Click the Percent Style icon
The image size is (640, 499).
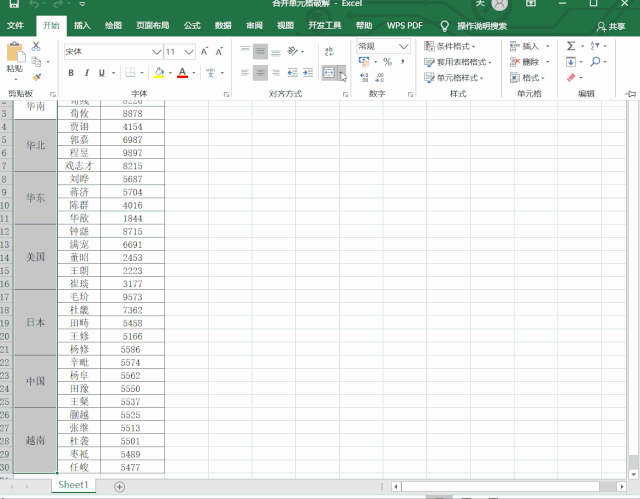[x=387, y=62]
